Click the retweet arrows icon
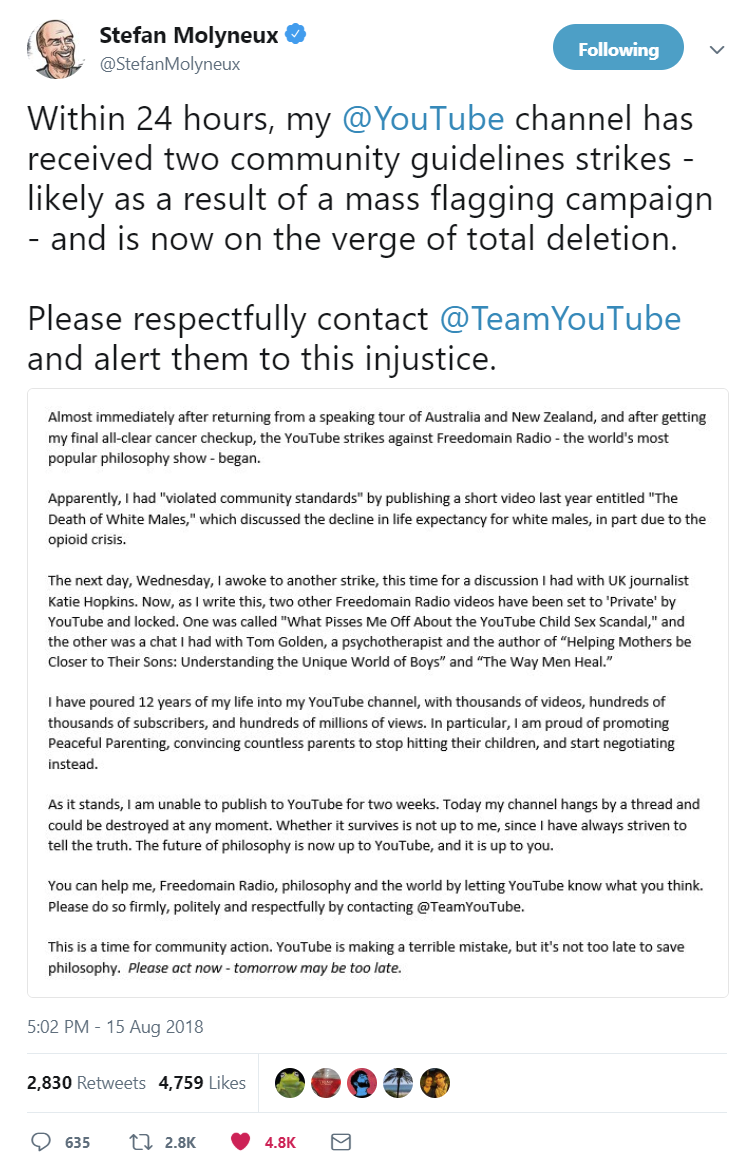The image size is (746, 1163). 139,1141
